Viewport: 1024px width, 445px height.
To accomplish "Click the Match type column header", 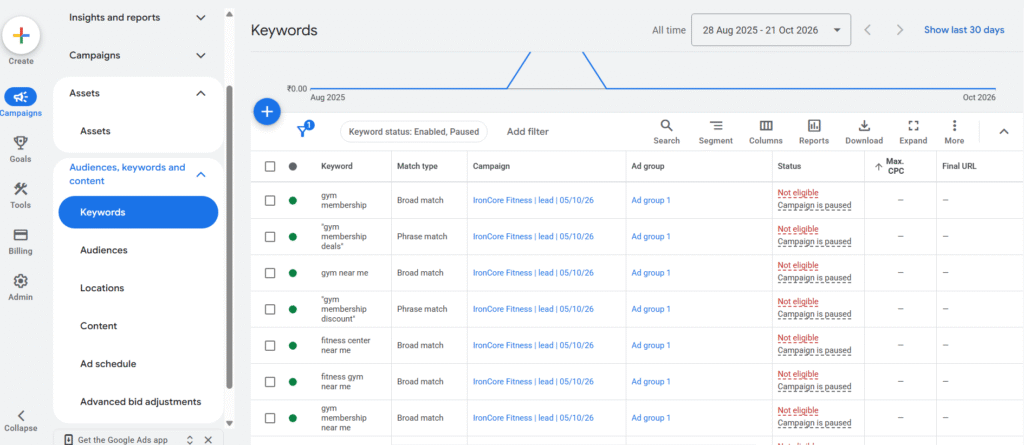I will coord(417,167).
